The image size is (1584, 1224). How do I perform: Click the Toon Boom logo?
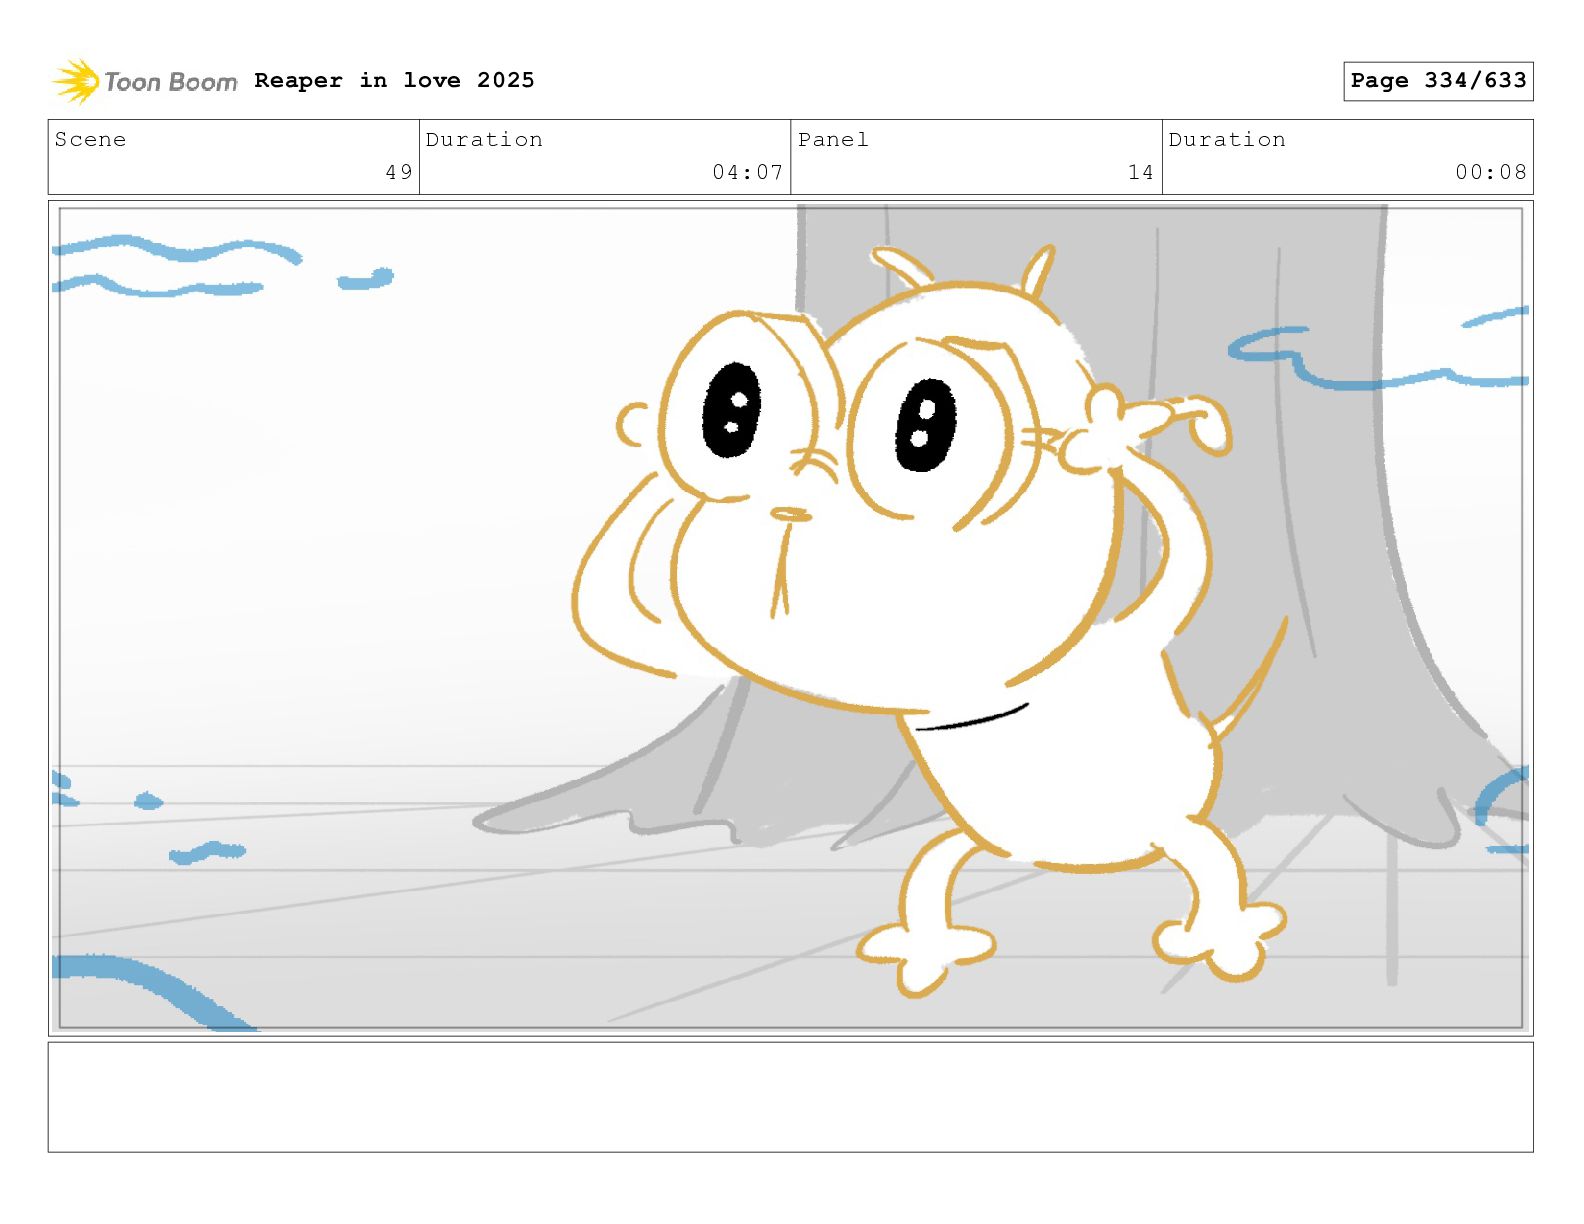pos(145,81)
